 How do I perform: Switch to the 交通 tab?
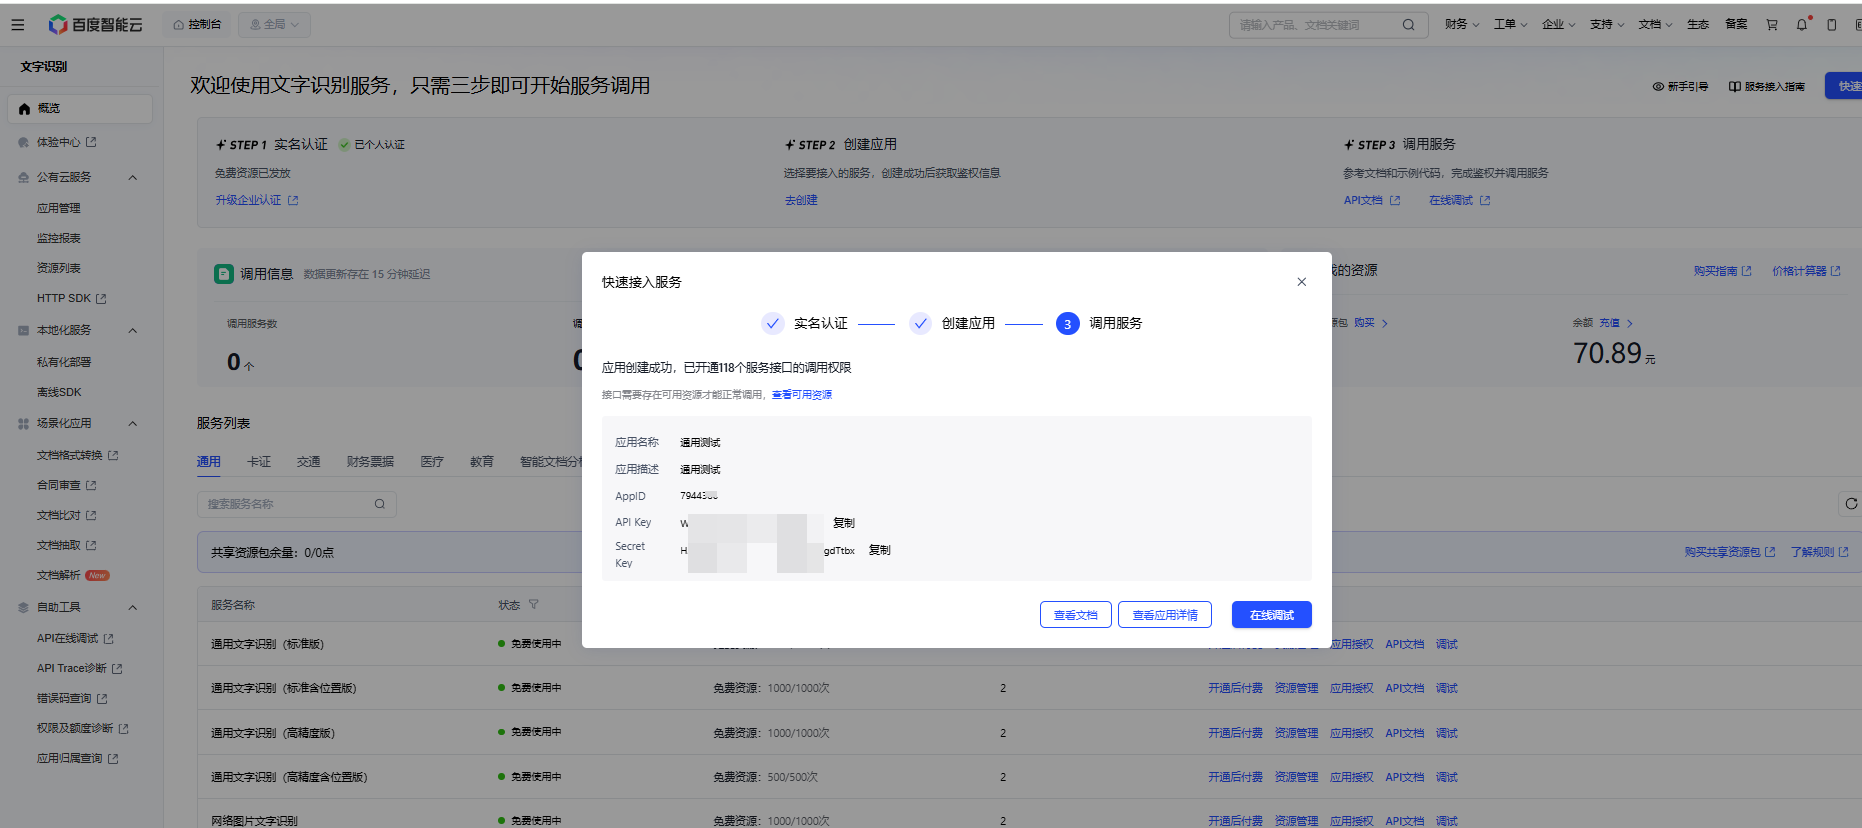[x=308, y=462]
